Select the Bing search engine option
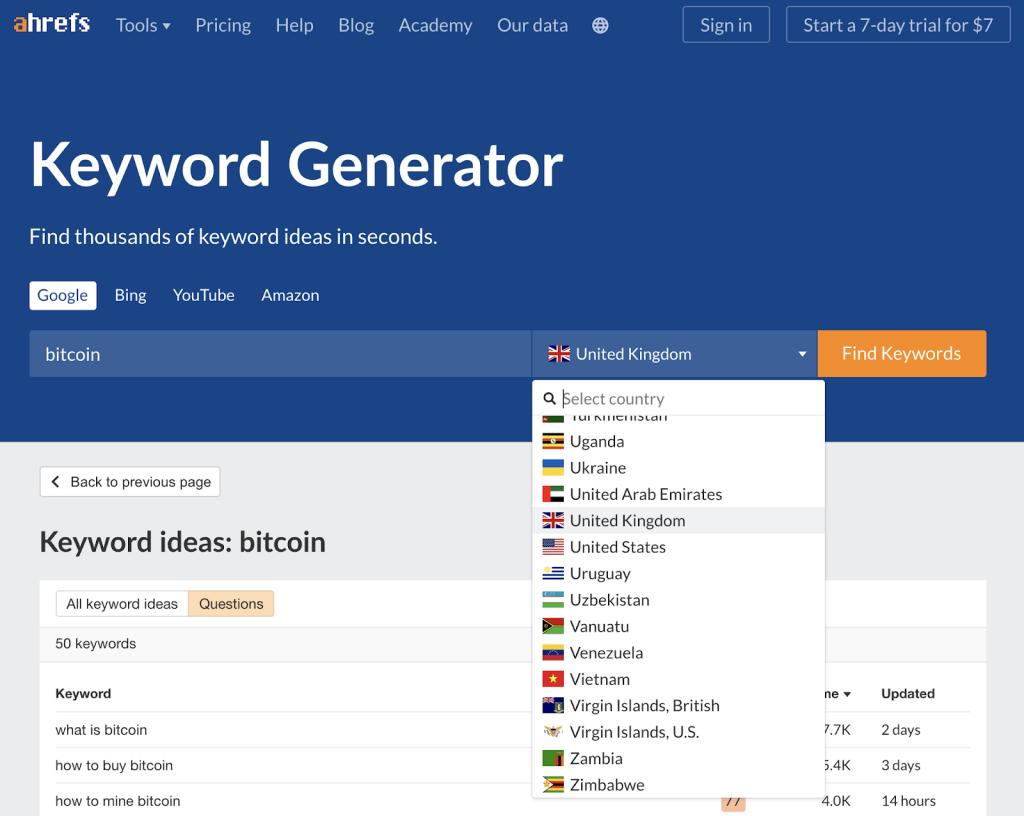The image size is (1024, 816). (x=130, y=295)
